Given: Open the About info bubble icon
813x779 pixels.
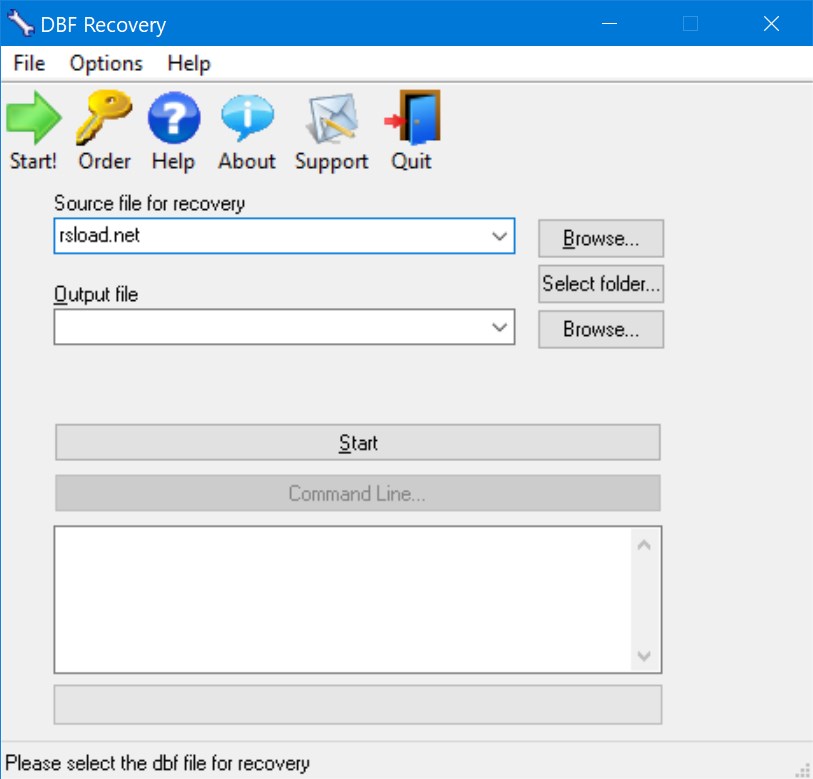Looking at the screenshot, I should [246, 118].
